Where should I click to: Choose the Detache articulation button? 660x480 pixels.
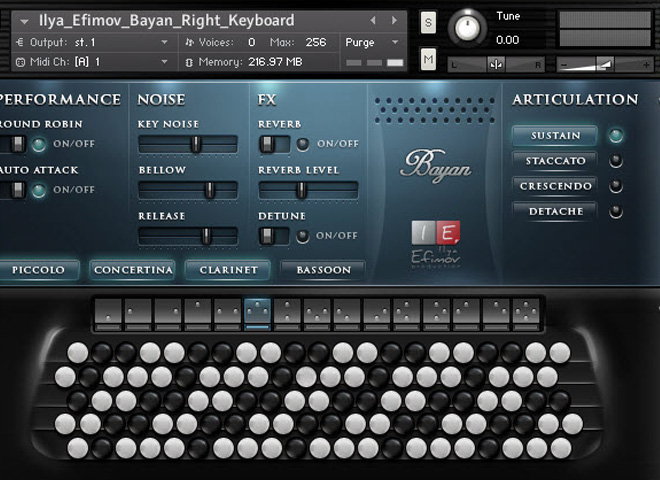tap(555, 211)
